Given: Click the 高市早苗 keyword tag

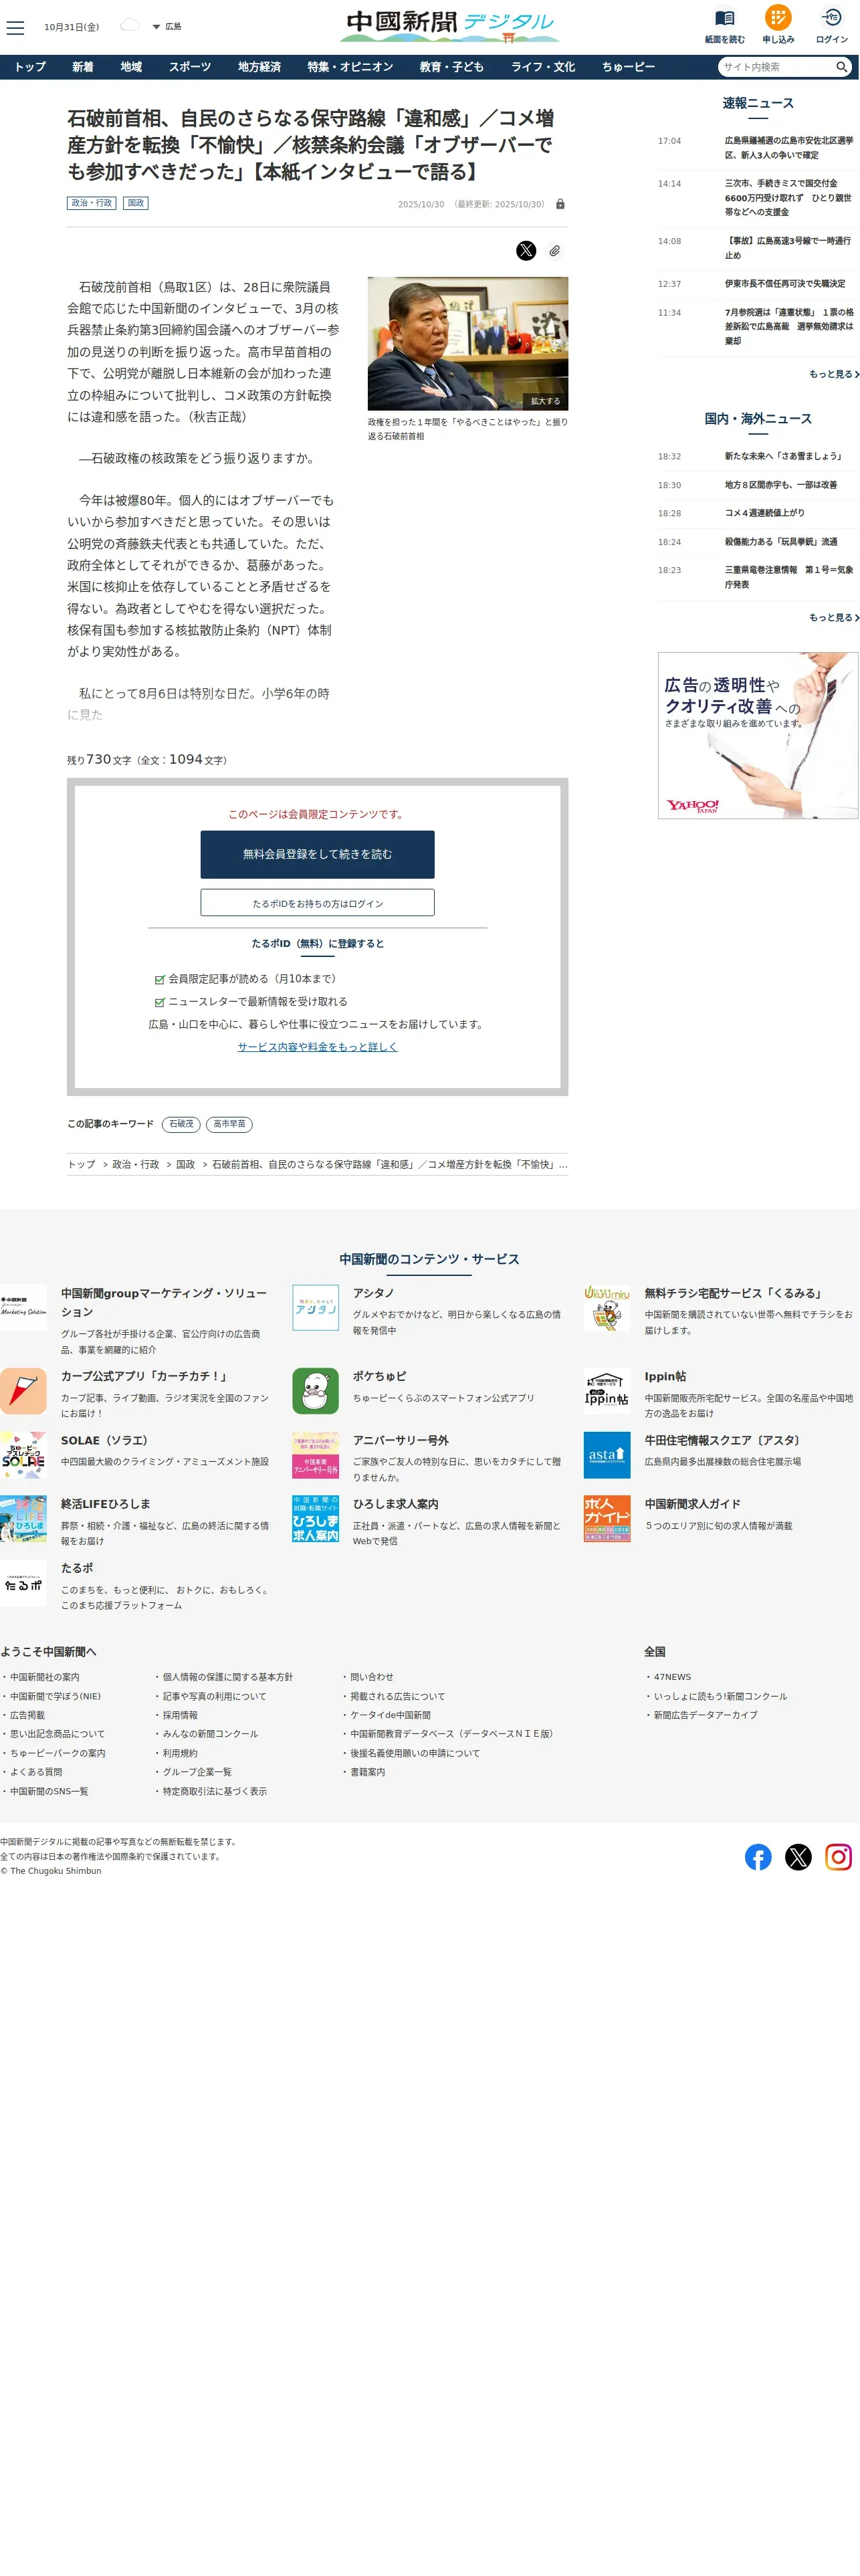Looking at the screenshot, I should (x=229, y=1124).
